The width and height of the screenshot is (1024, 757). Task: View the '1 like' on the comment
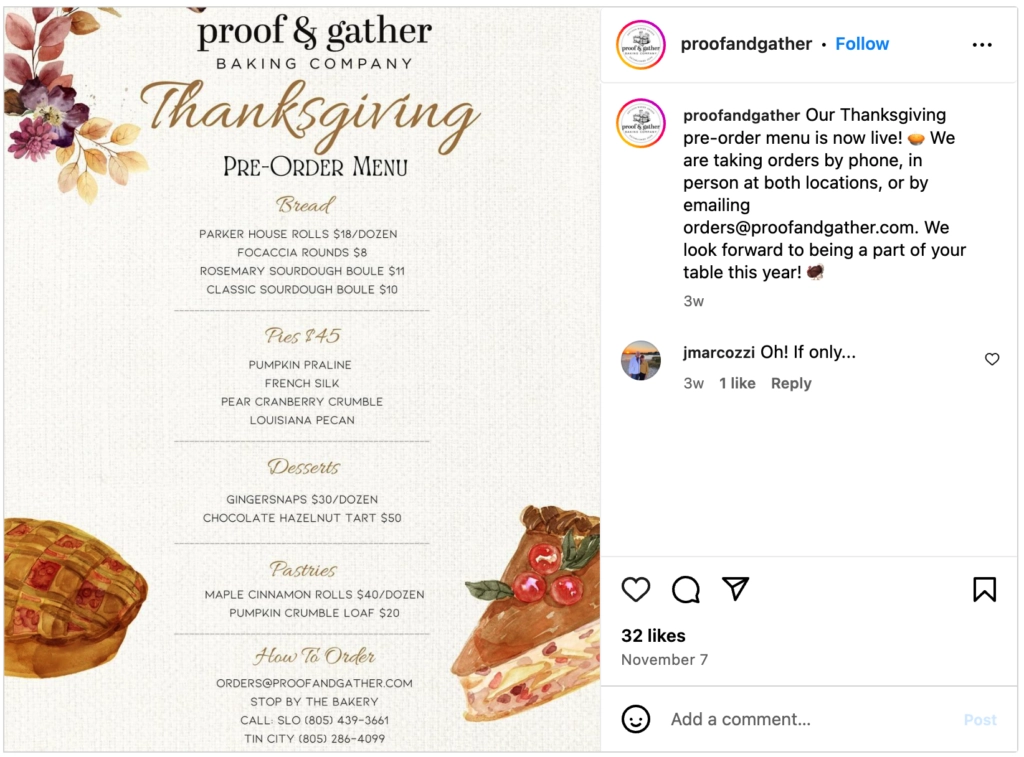737,383
